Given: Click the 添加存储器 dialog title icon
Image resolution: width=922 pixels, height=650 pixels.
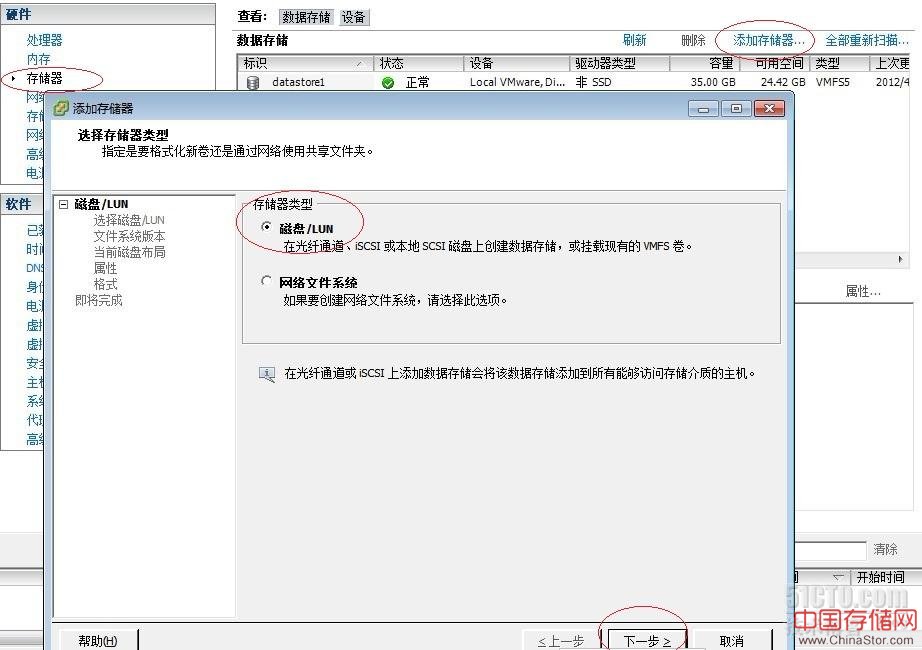Looking at the screenshot, I should click(x=61, y=108).
